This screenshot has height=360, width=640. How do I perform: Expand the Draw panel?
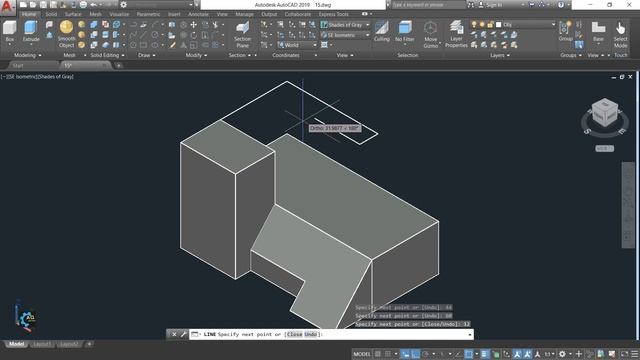(x=147, y=55)
